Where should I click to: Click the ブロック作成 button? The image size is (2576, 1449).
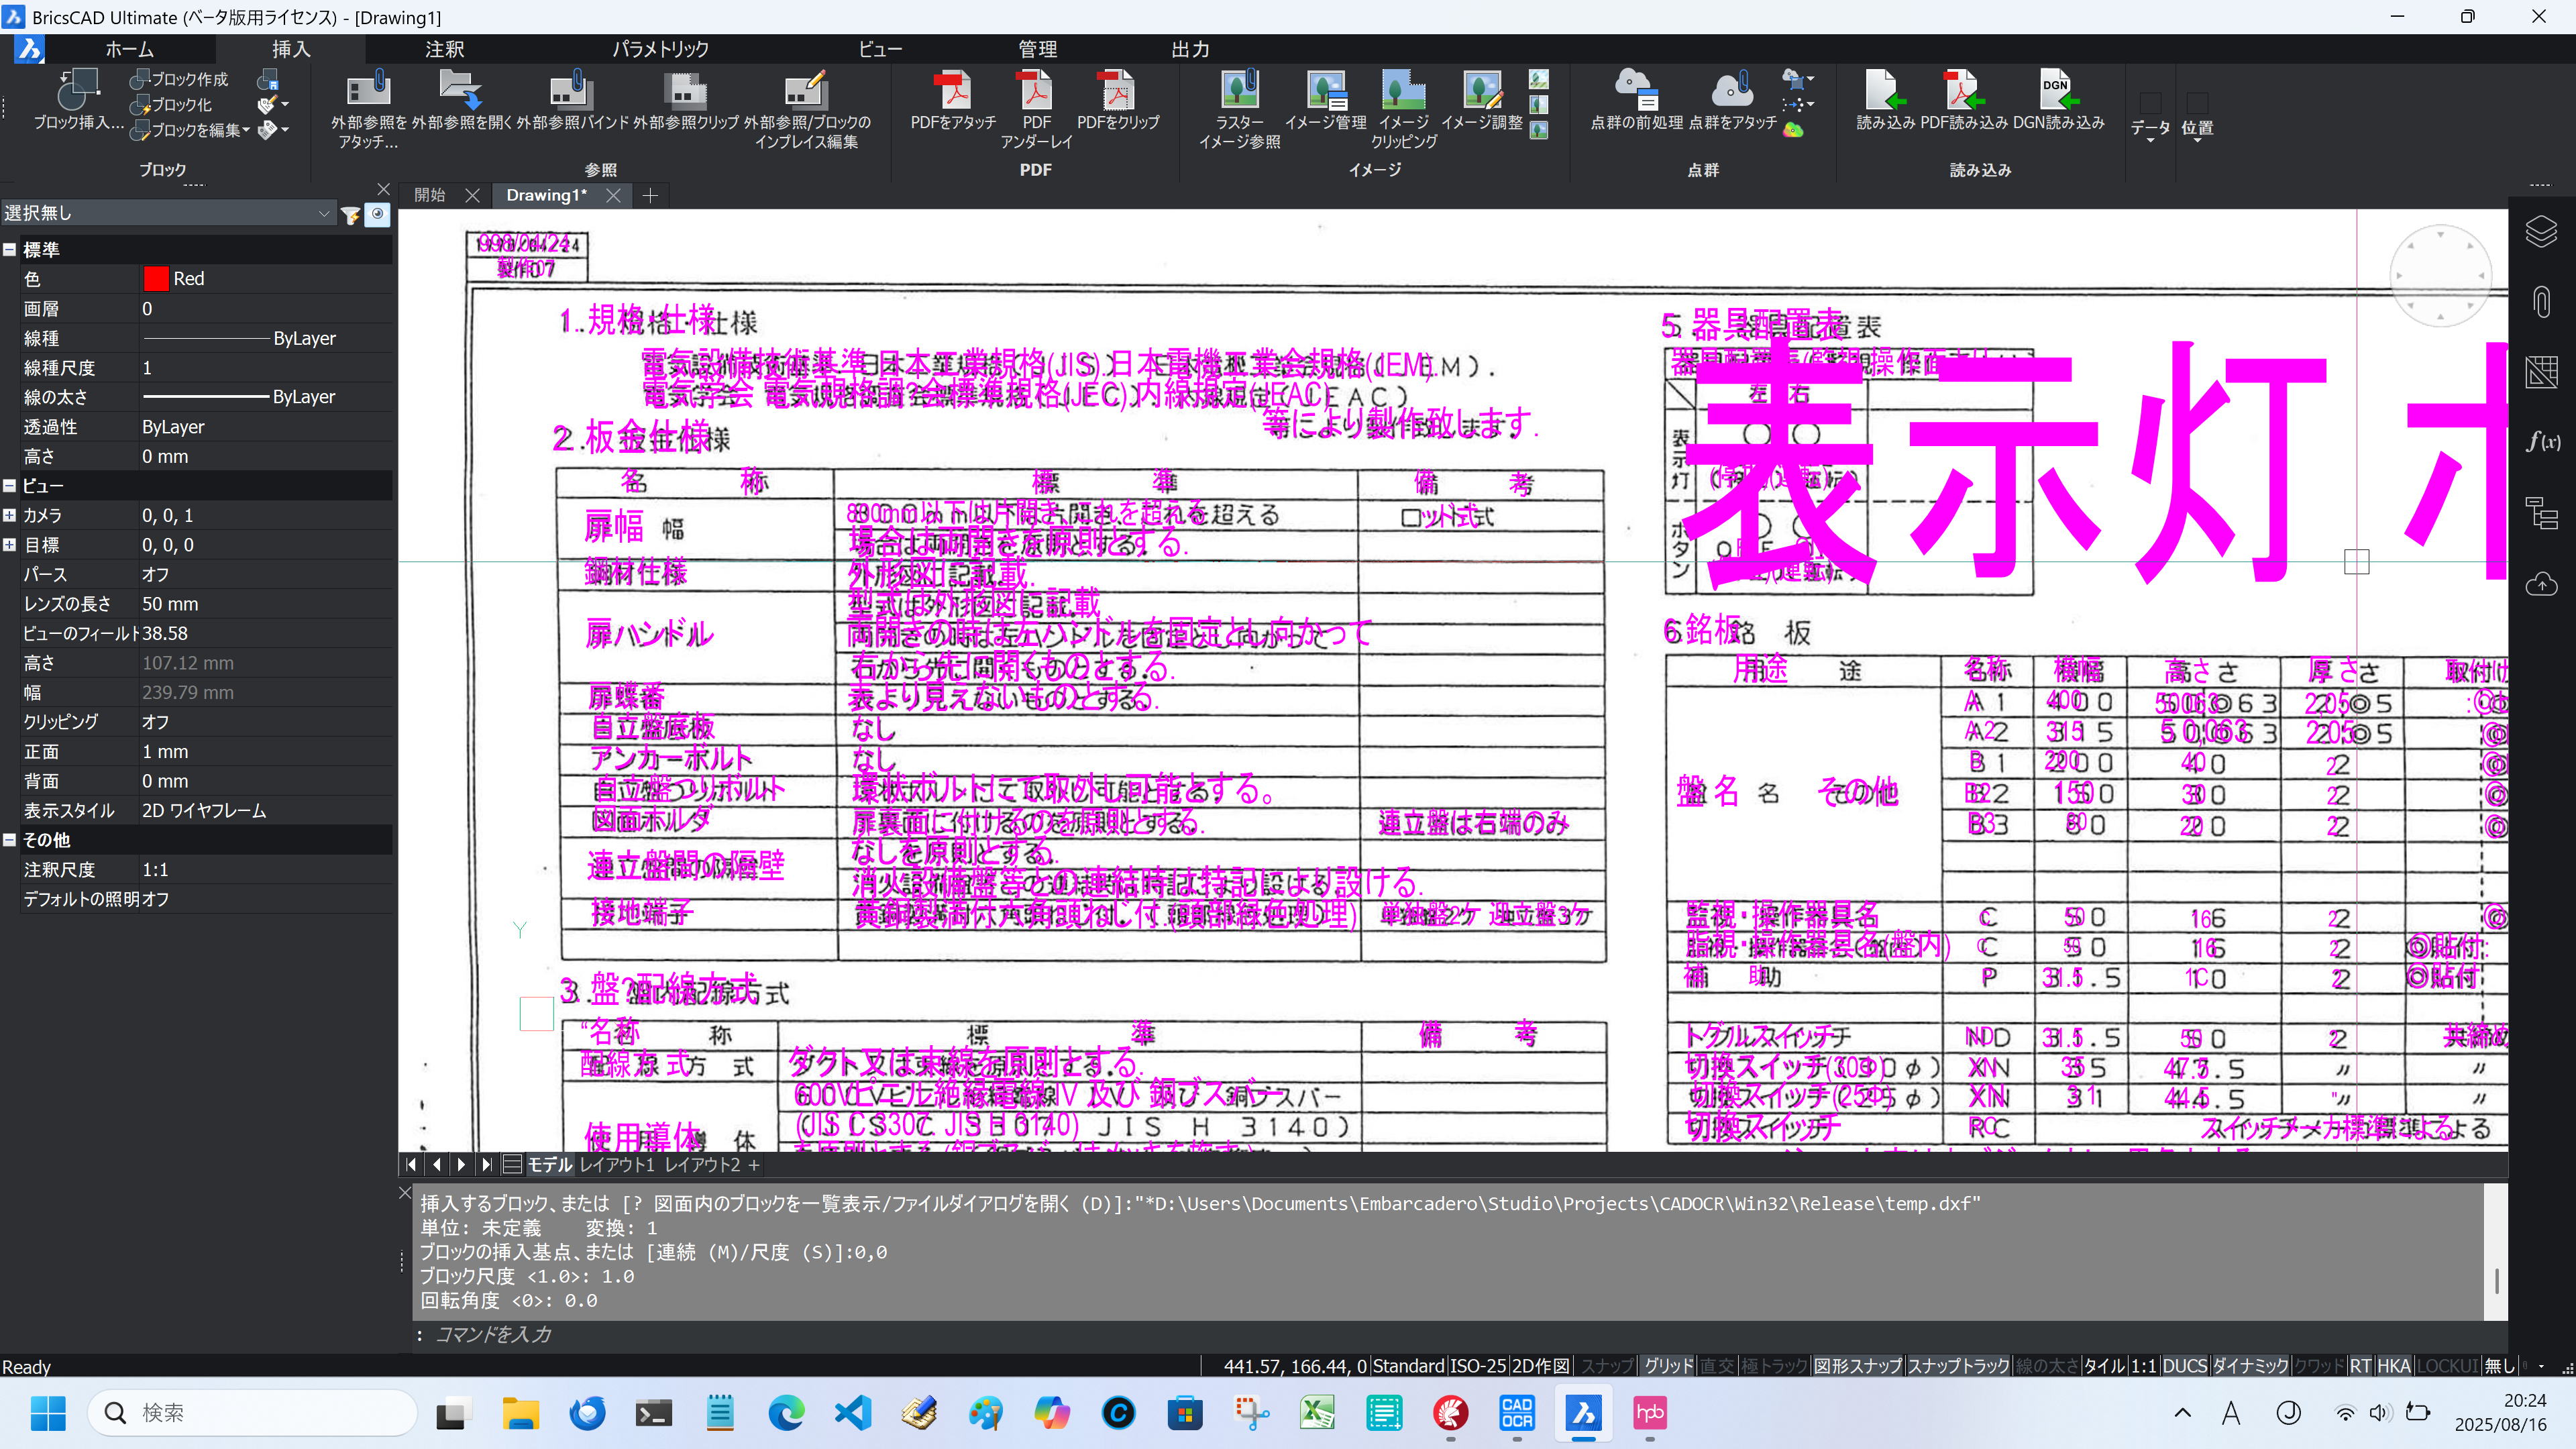pyautogui.click(x=180, y=79)
